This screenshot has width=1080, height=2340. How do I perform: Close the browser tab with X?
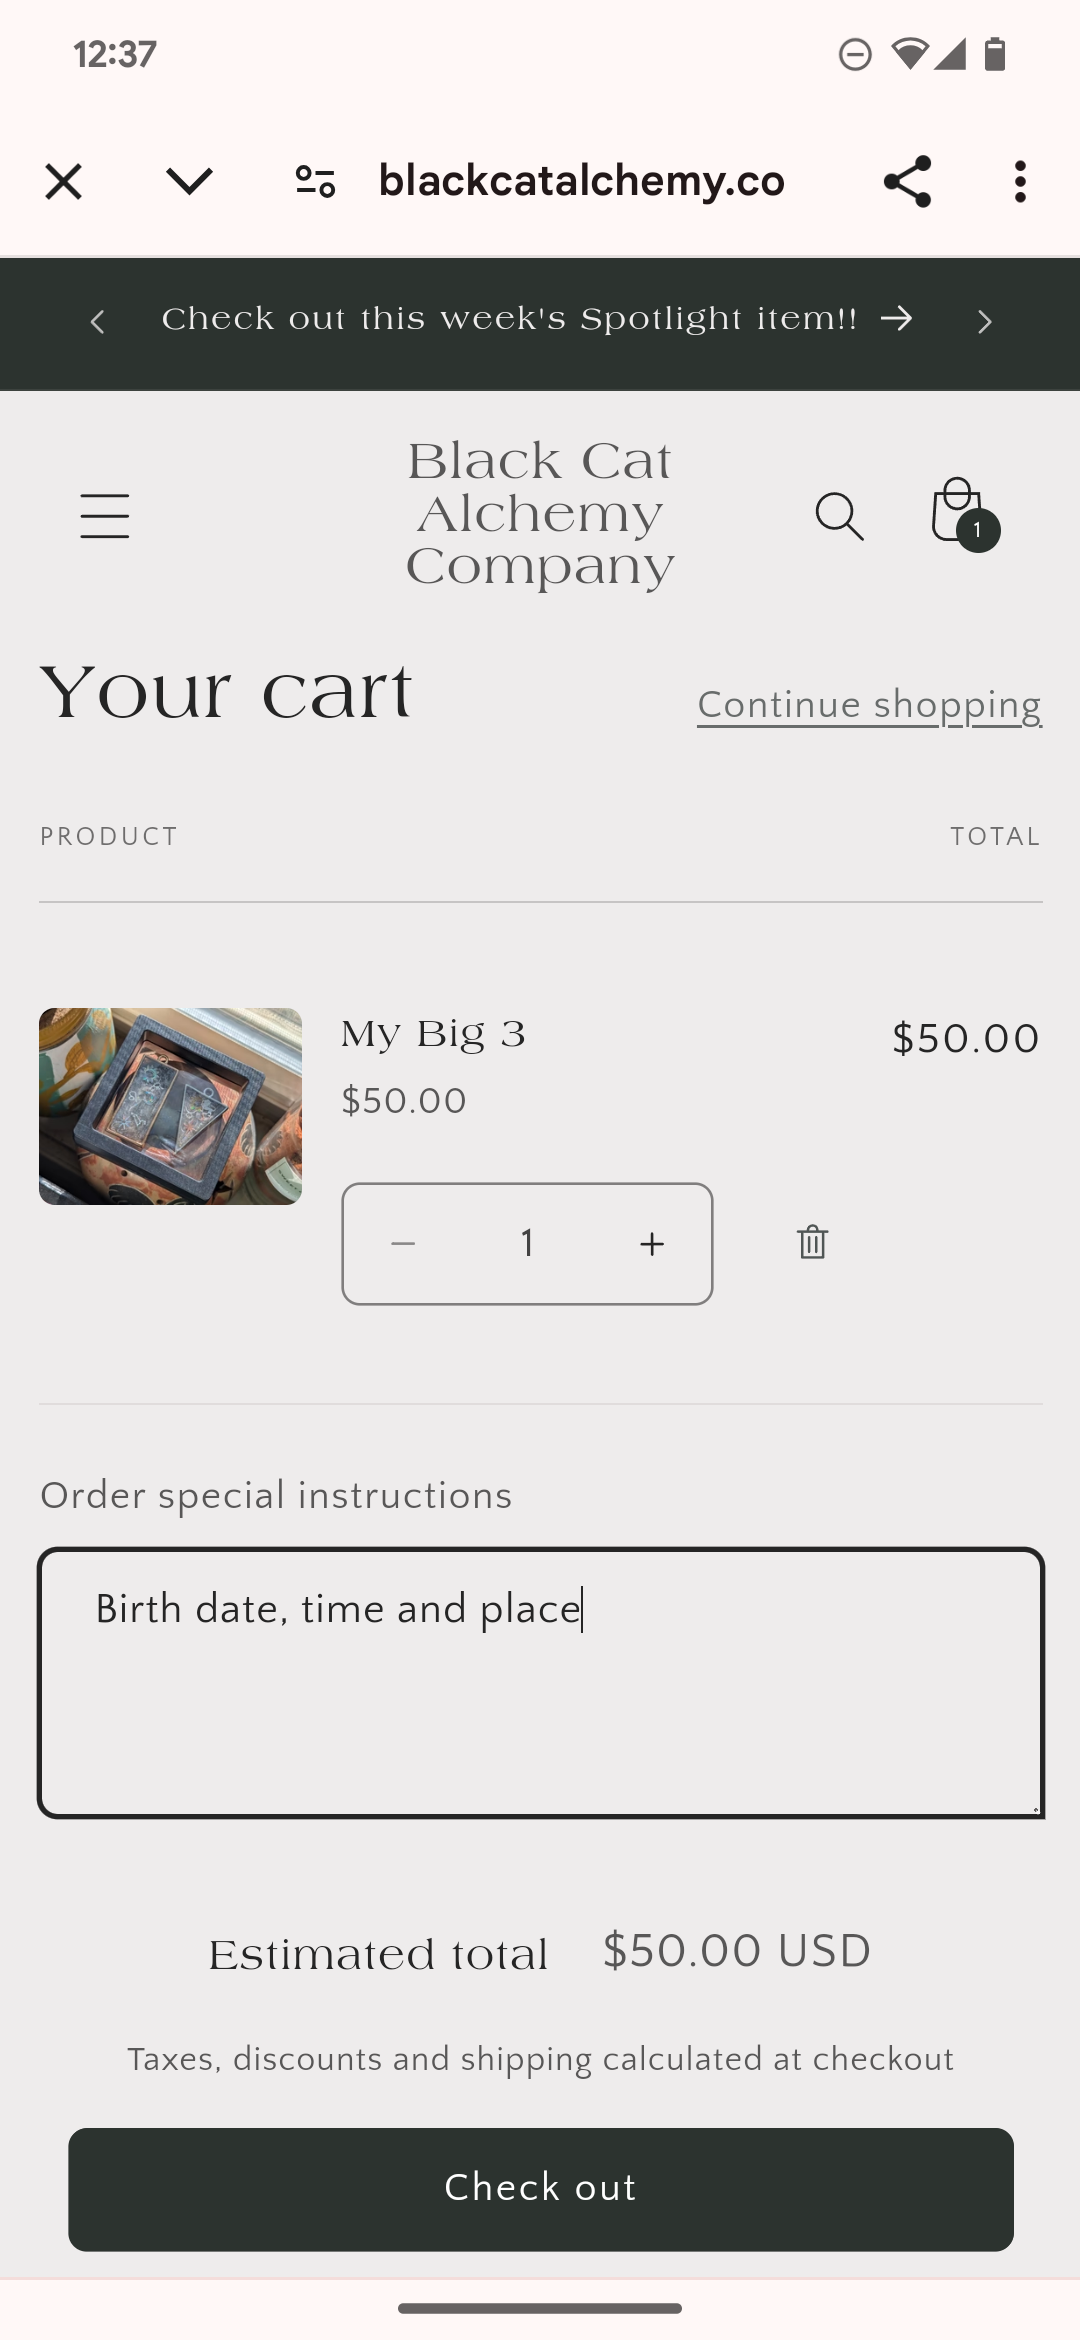click(64, 182)
